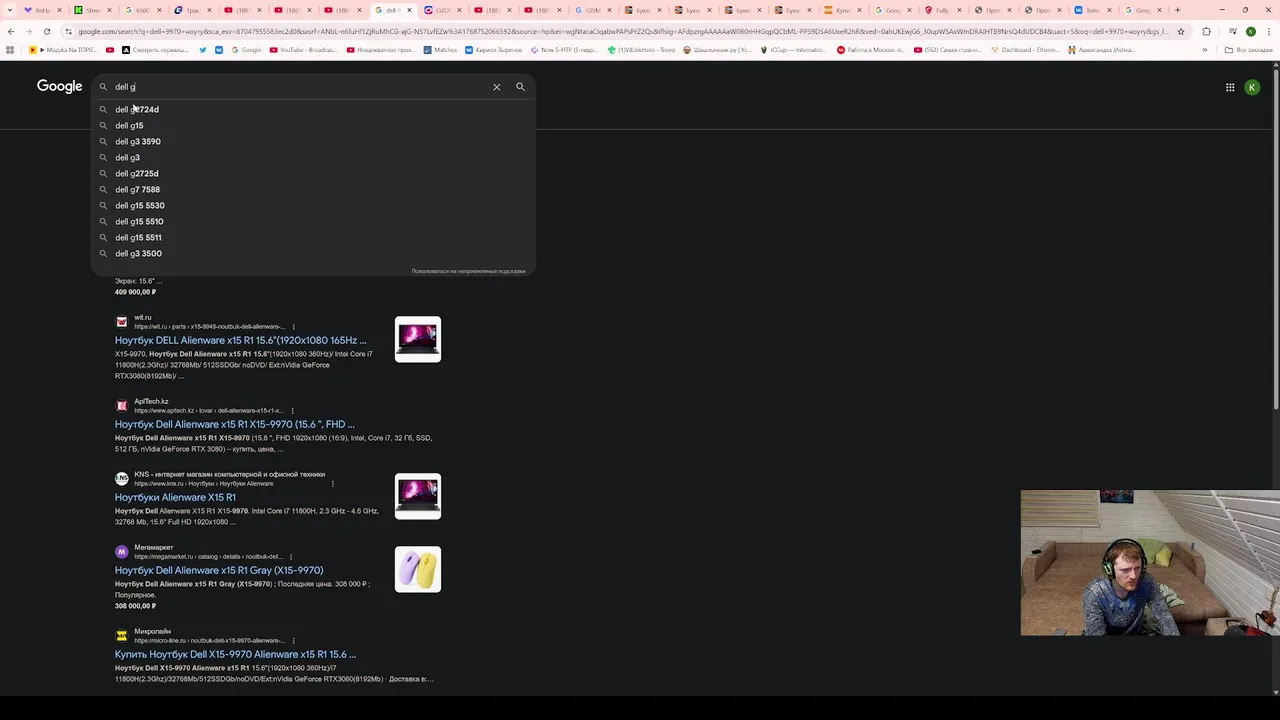Show more bookmarks chevron

point(1207,50)
